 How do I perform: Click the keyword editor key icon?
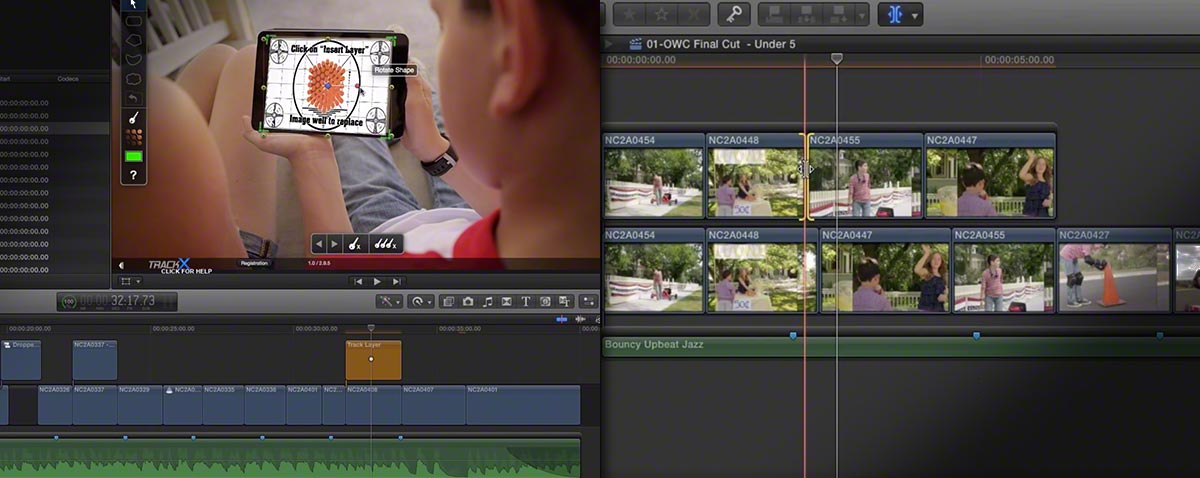click(x=734, y=14)
